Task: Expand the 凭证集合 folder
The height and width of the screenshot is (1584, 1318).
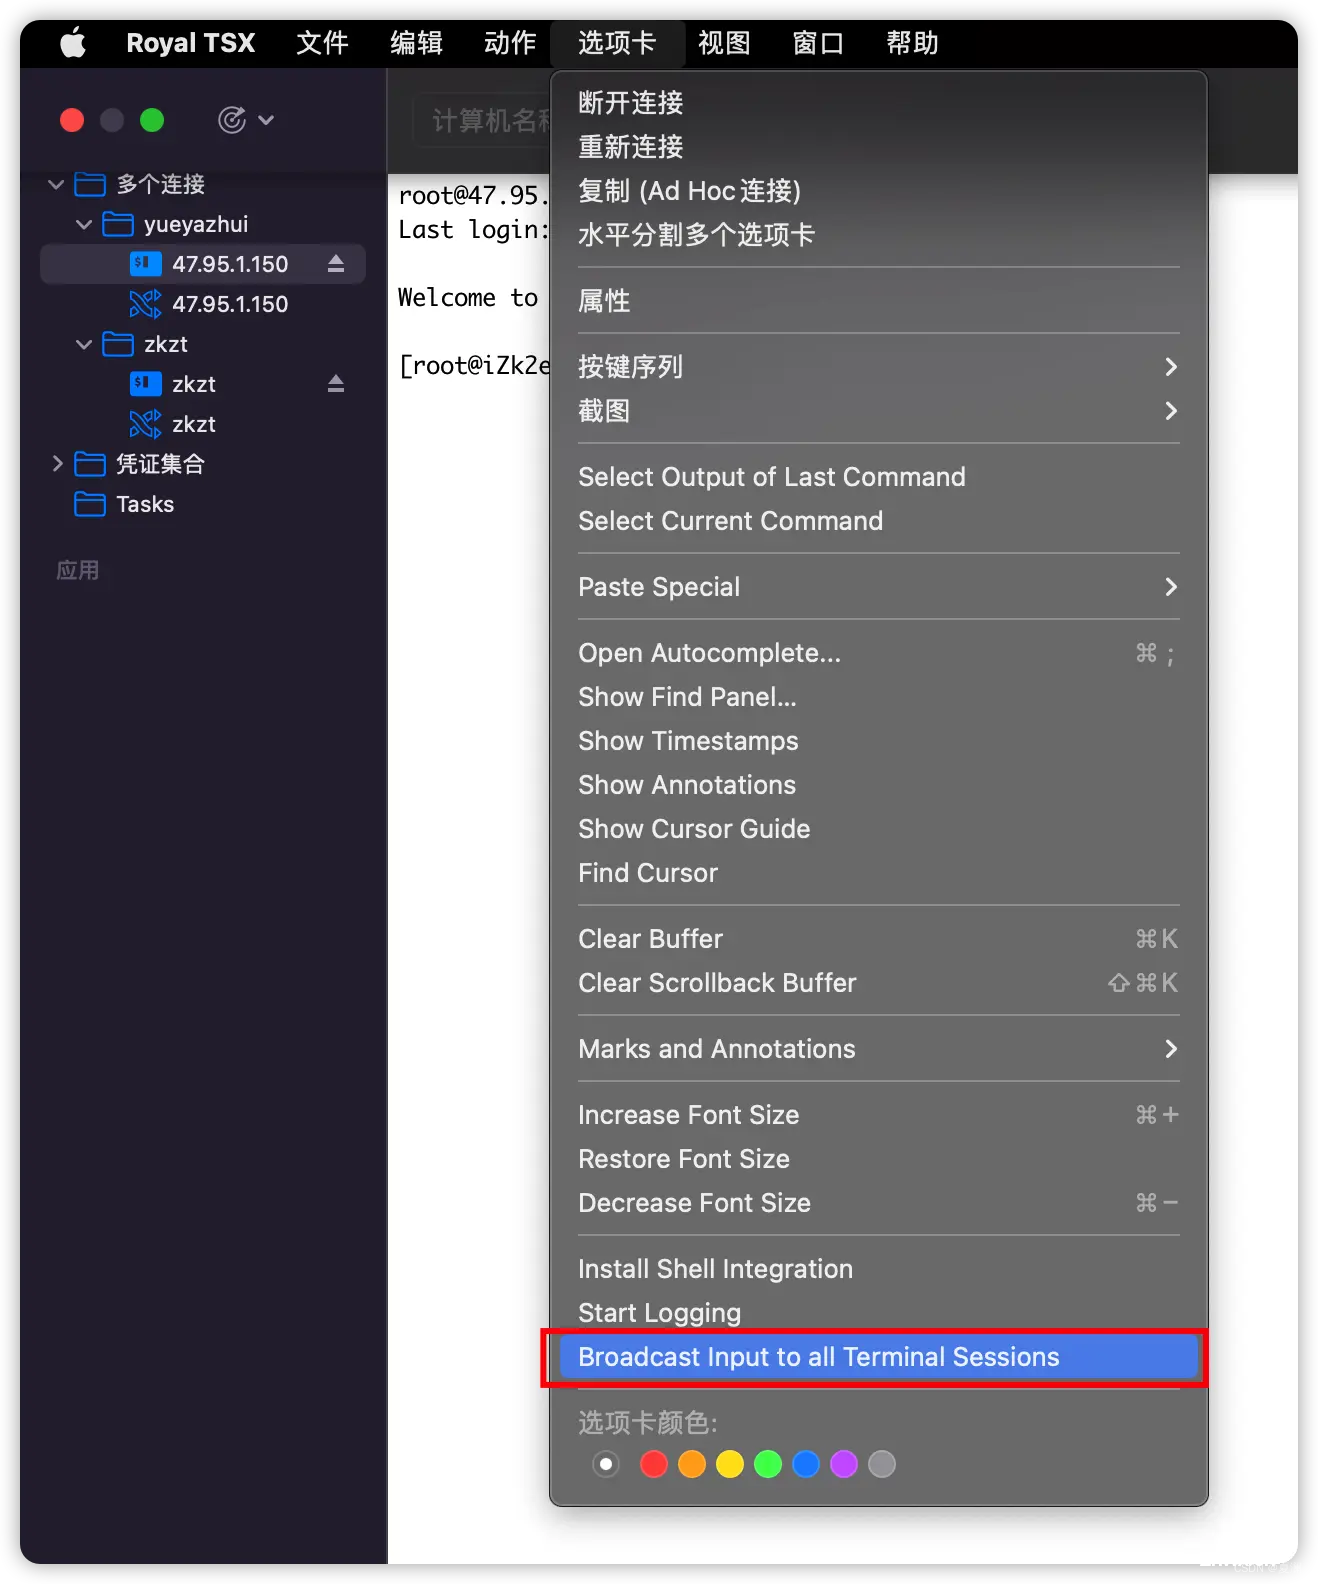Action: coord(57,464)
